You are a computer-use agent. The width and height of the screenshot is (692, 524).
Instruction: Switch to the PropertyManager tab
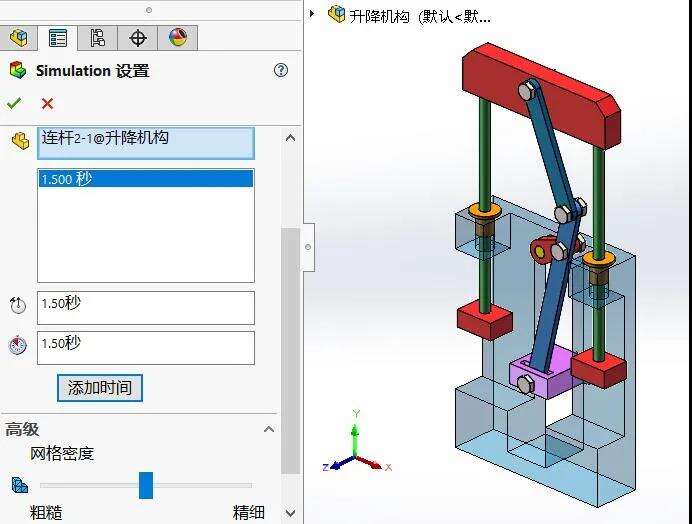(x=58, y=38)
